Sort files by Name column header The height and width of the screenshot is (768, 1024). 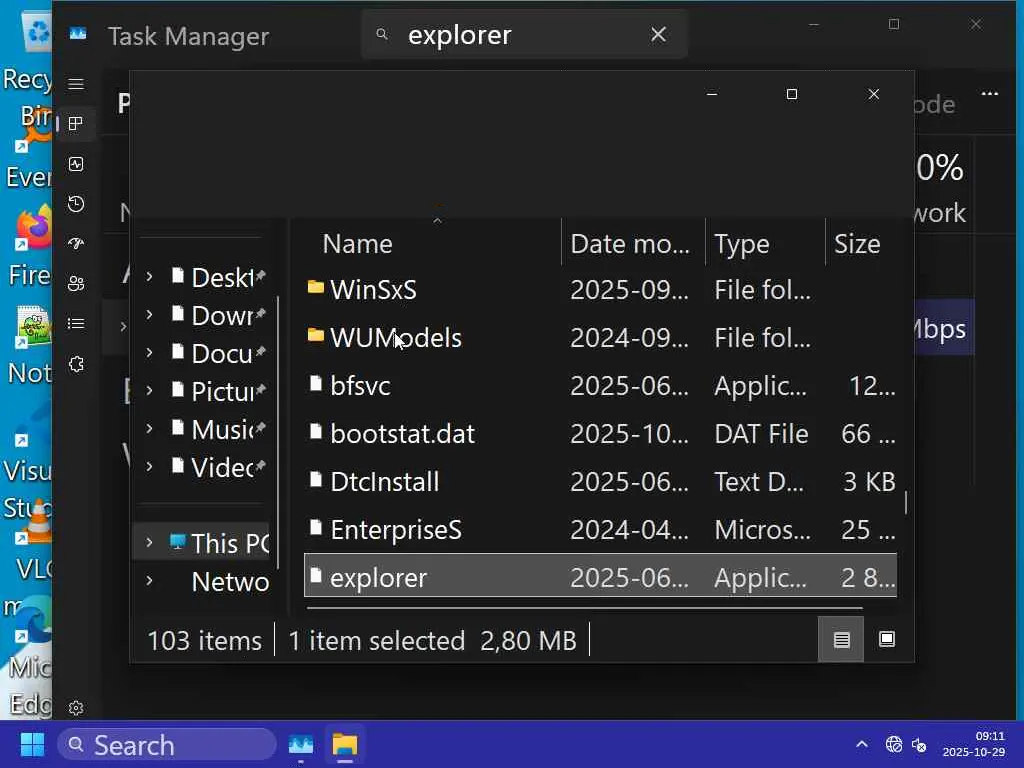[x=357, y=244]
